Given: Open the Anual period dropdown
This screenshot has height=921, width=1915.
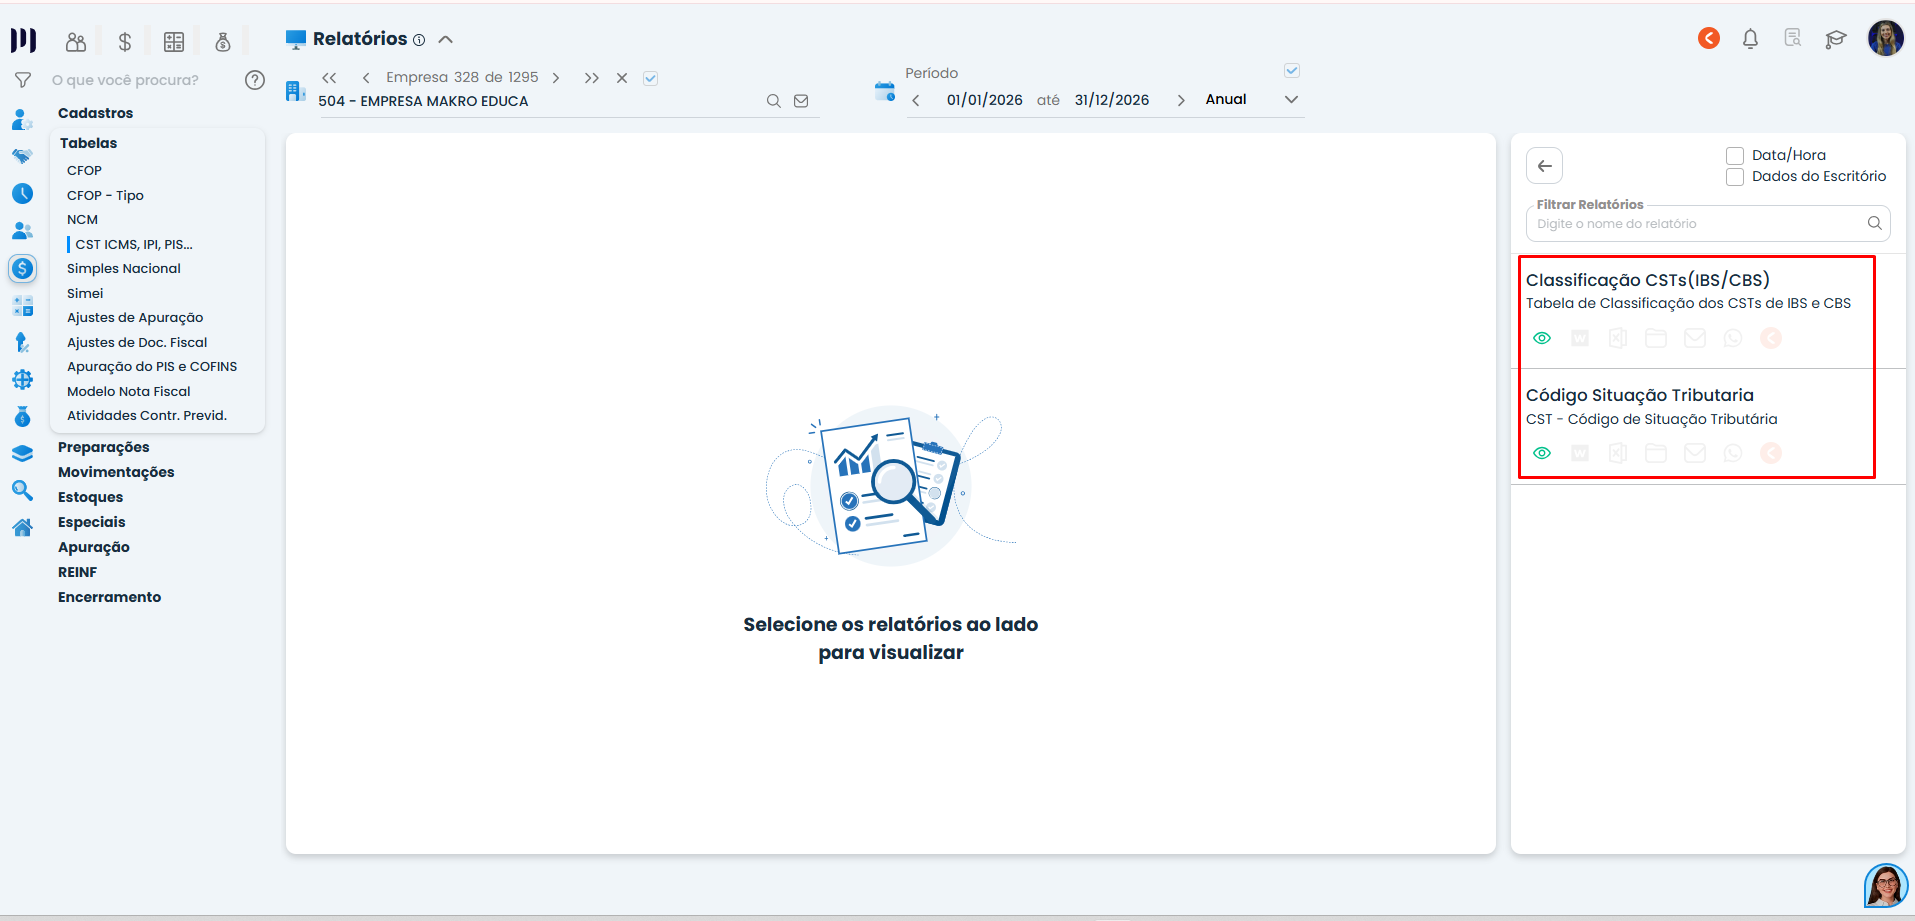Looking at the screenshot, I should [1290, 100].
